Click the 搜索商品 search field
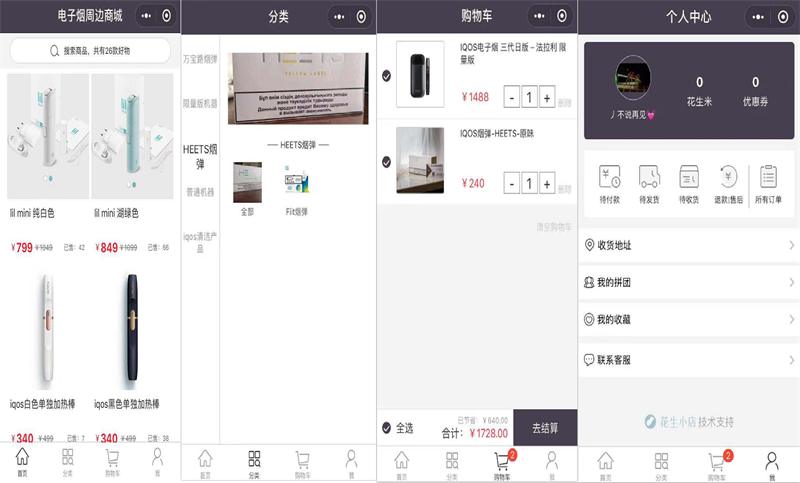 coord(90,51)
